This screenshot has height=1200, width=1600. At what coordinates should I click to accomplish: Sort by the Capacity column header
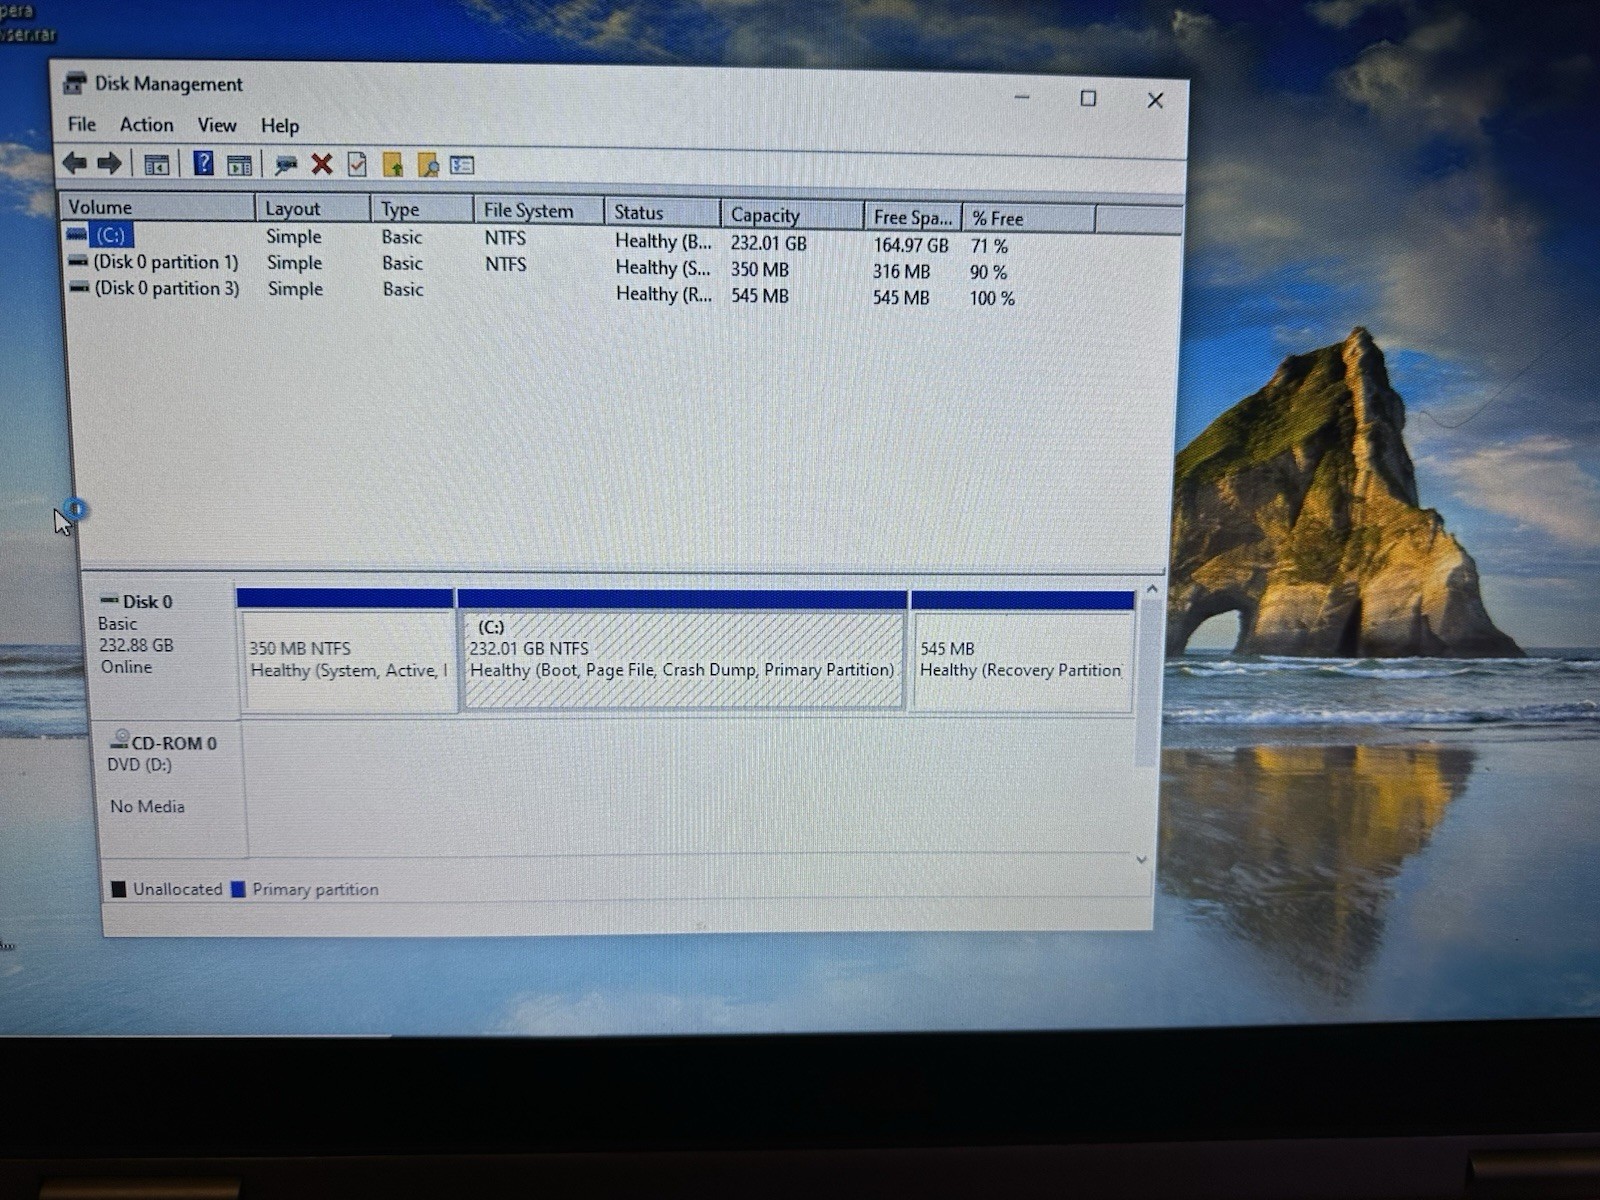tap(792, 215)
